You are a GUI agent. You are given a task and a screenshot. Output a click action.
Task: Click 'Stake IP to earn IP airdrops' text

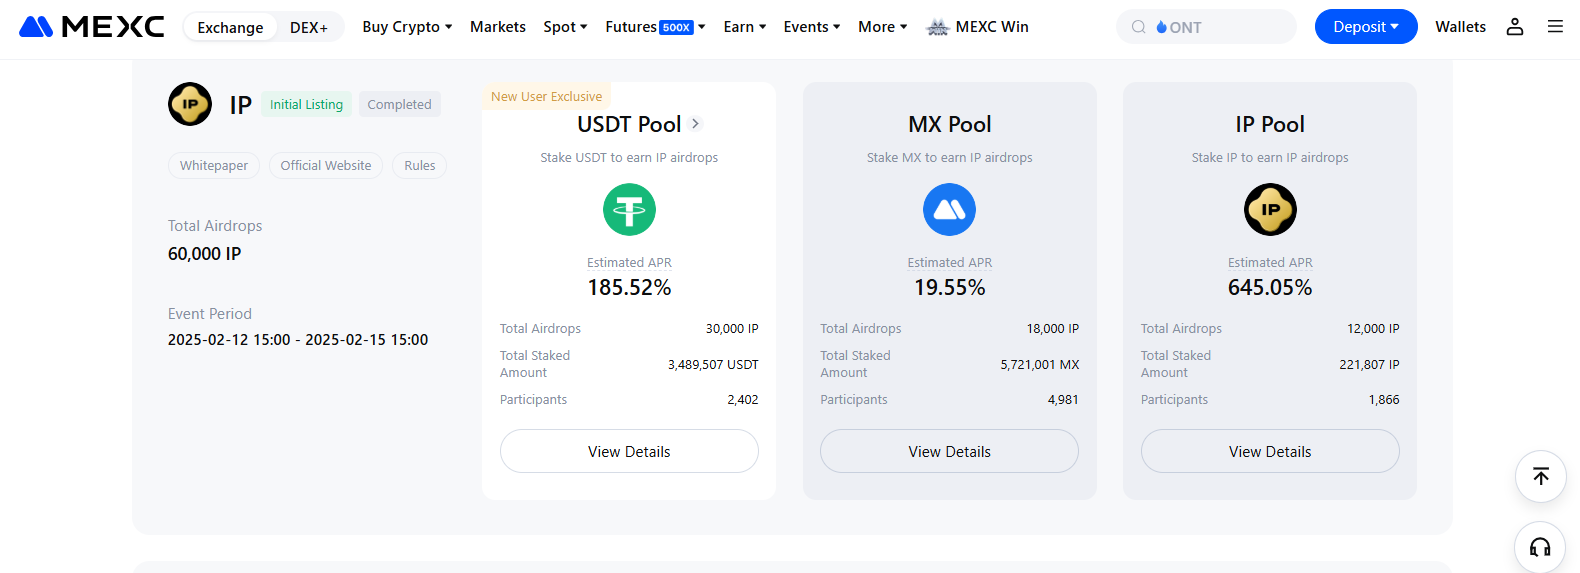(x=1270, y=157)
